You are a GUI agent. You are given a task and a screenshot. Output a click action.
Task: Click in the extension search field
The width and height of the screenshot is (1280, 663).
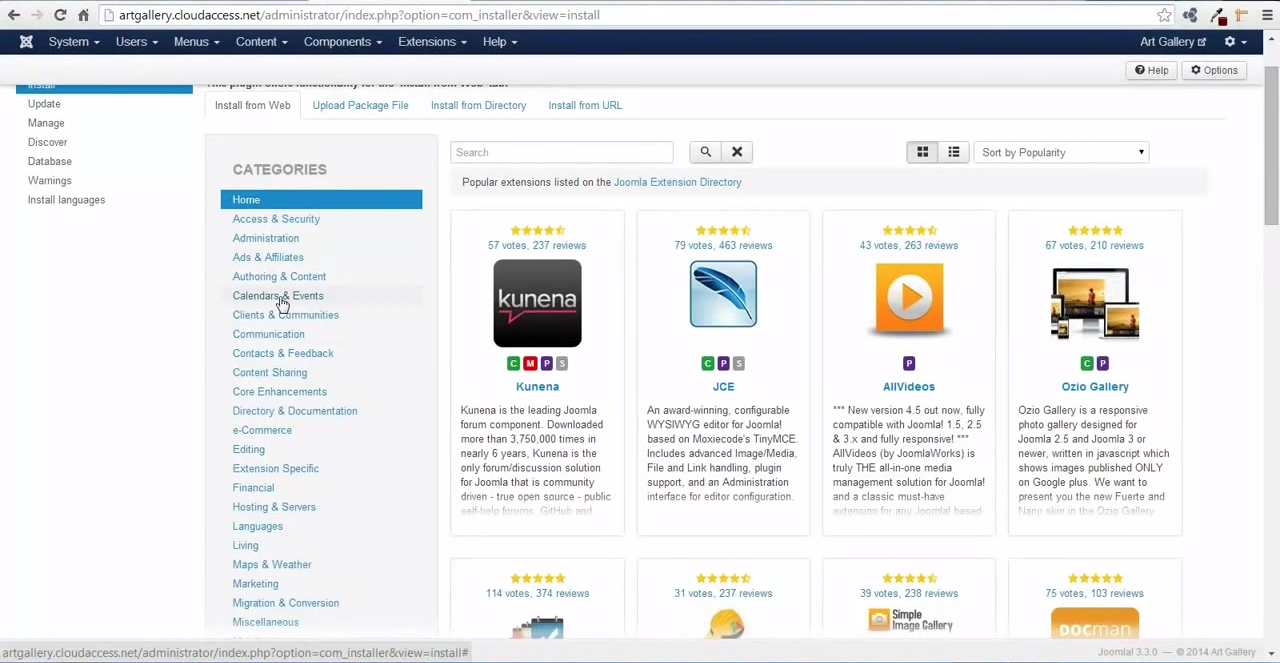click(x=561, y=152)
